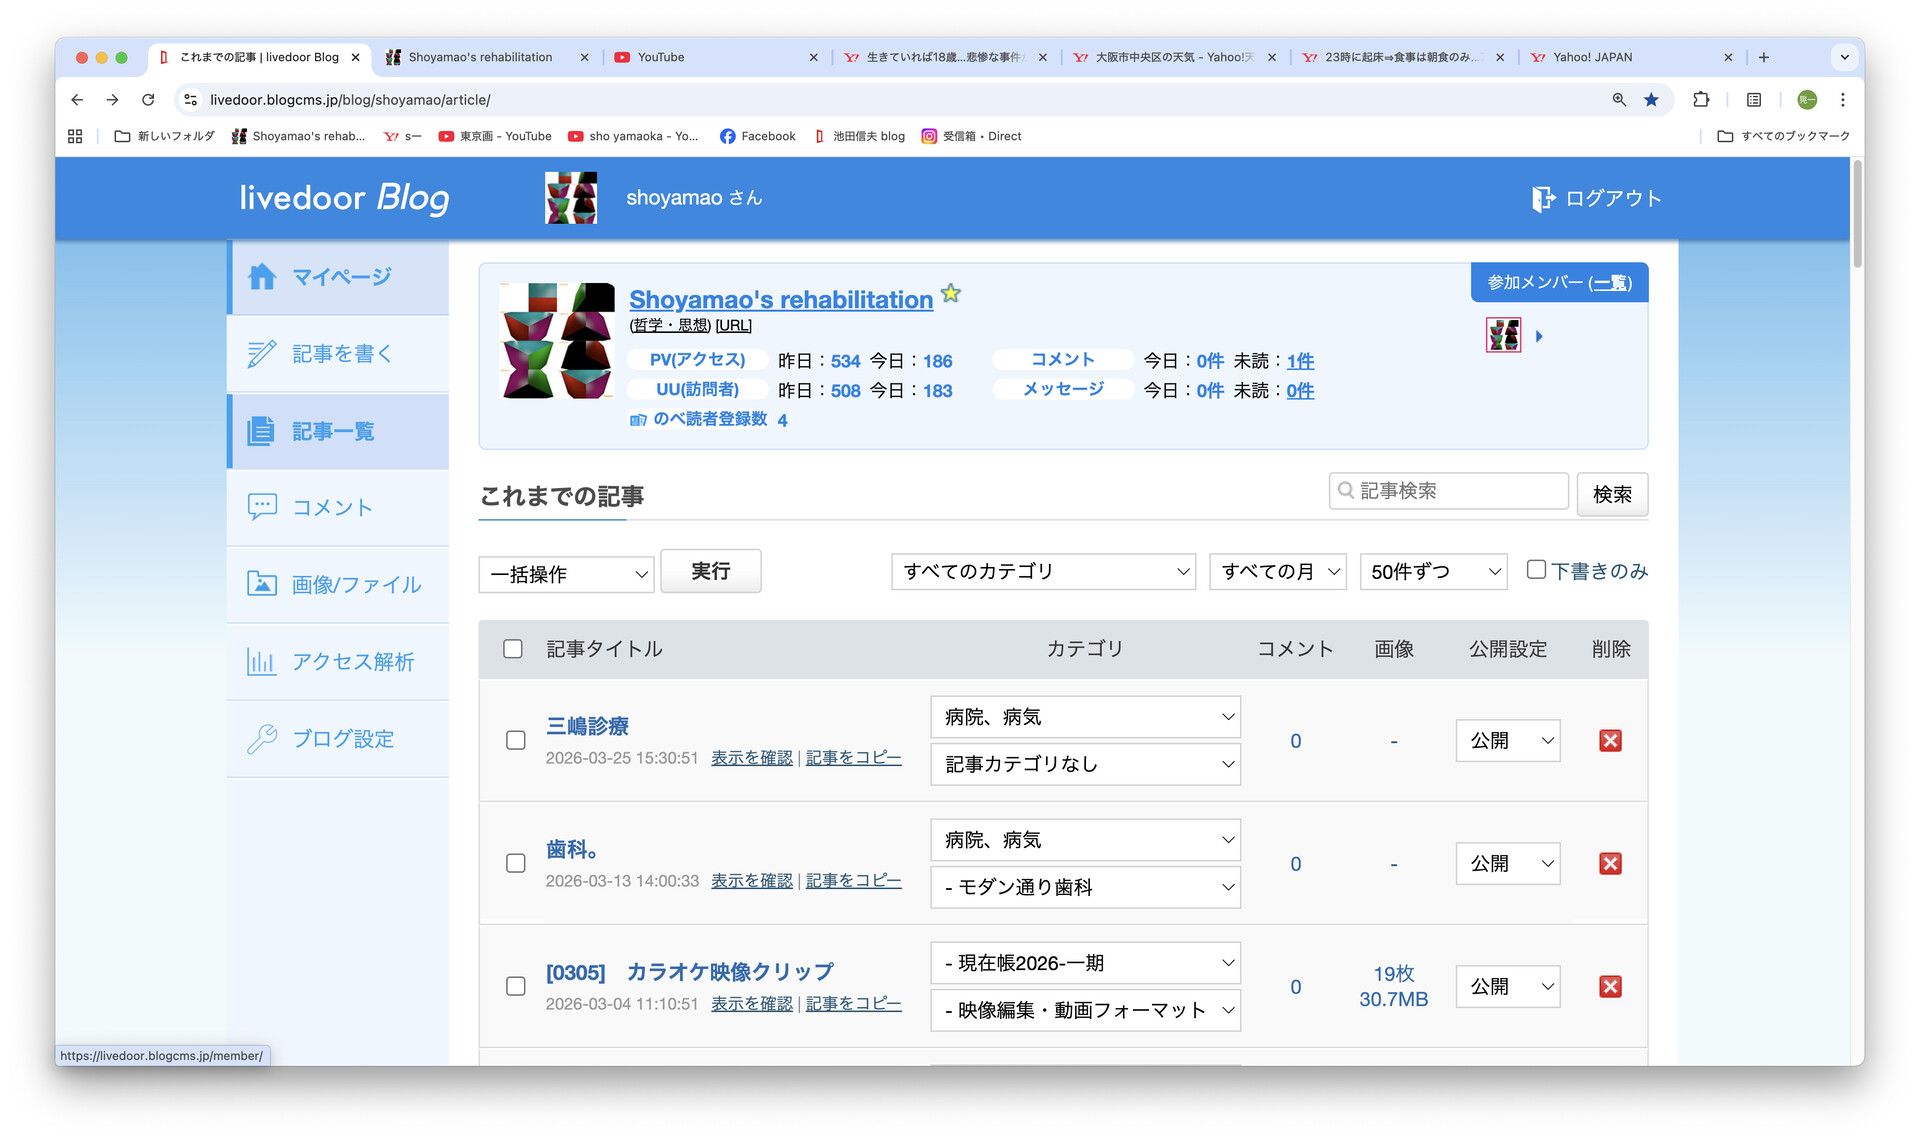Image resolution: width=1920 pixels, height=1139 pixels.
Task: Open the 画像/ファイル image manager icon
Action: pos(262,584)
